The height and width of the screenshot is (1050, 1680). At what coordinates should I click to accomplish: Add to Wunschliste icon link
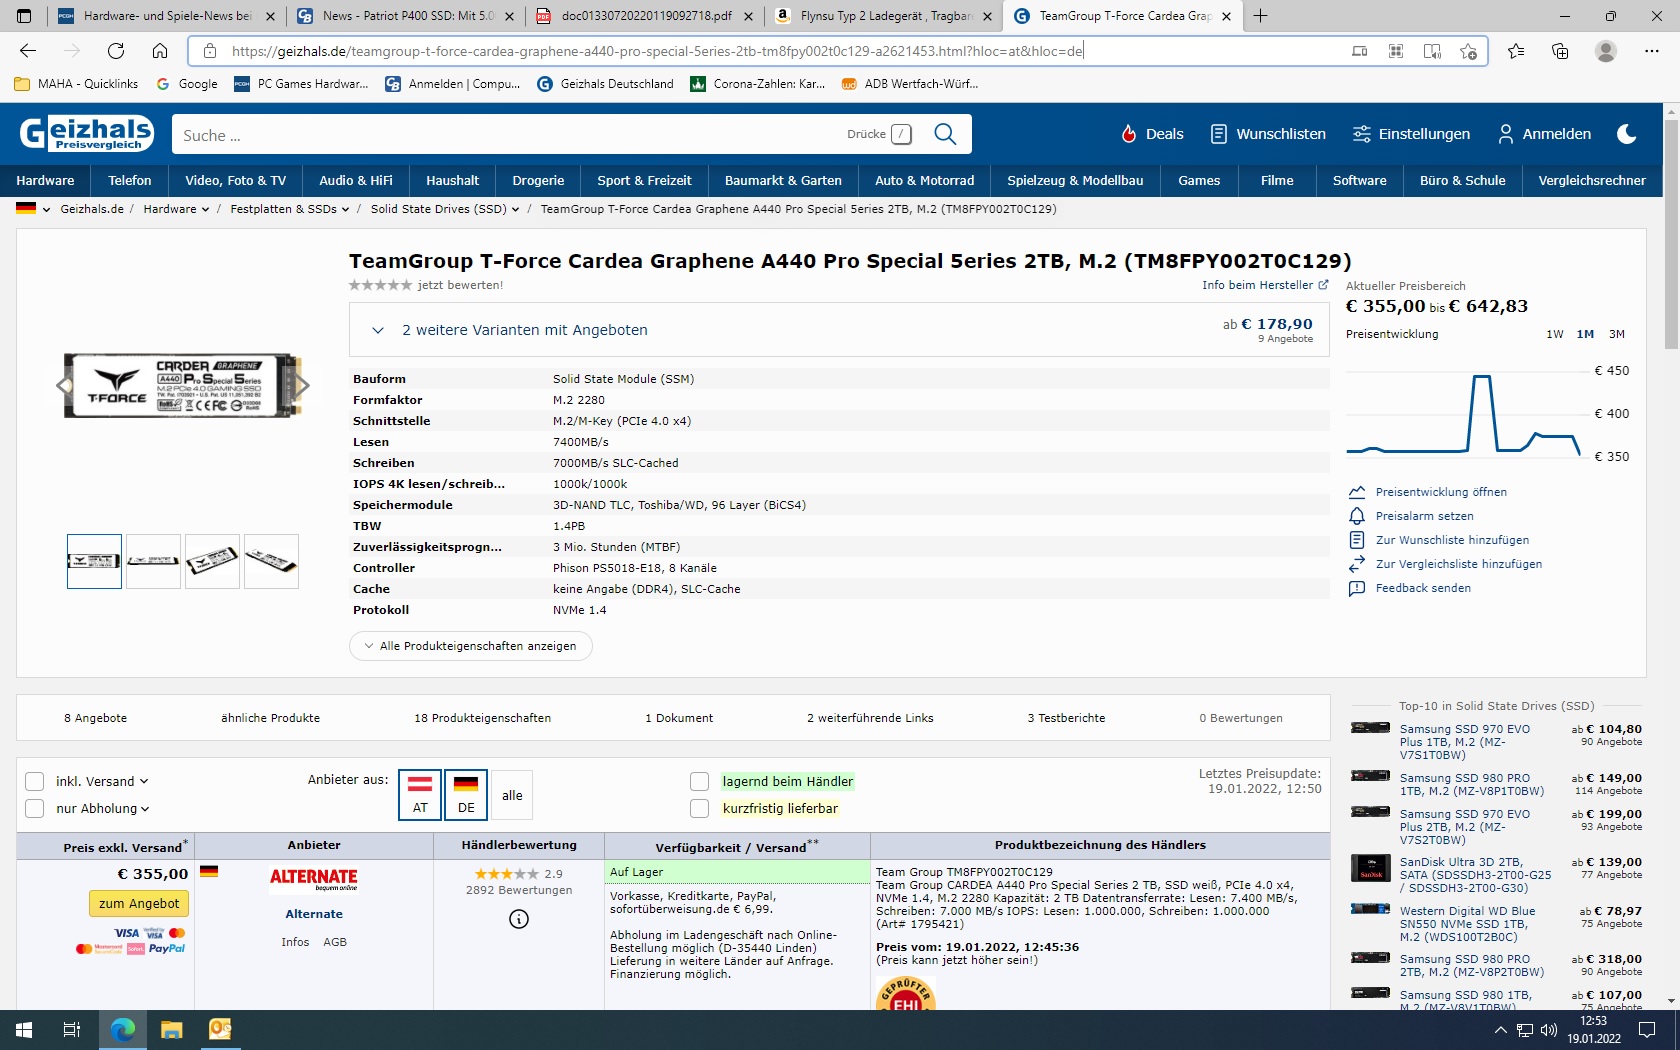coord(1357,540)
